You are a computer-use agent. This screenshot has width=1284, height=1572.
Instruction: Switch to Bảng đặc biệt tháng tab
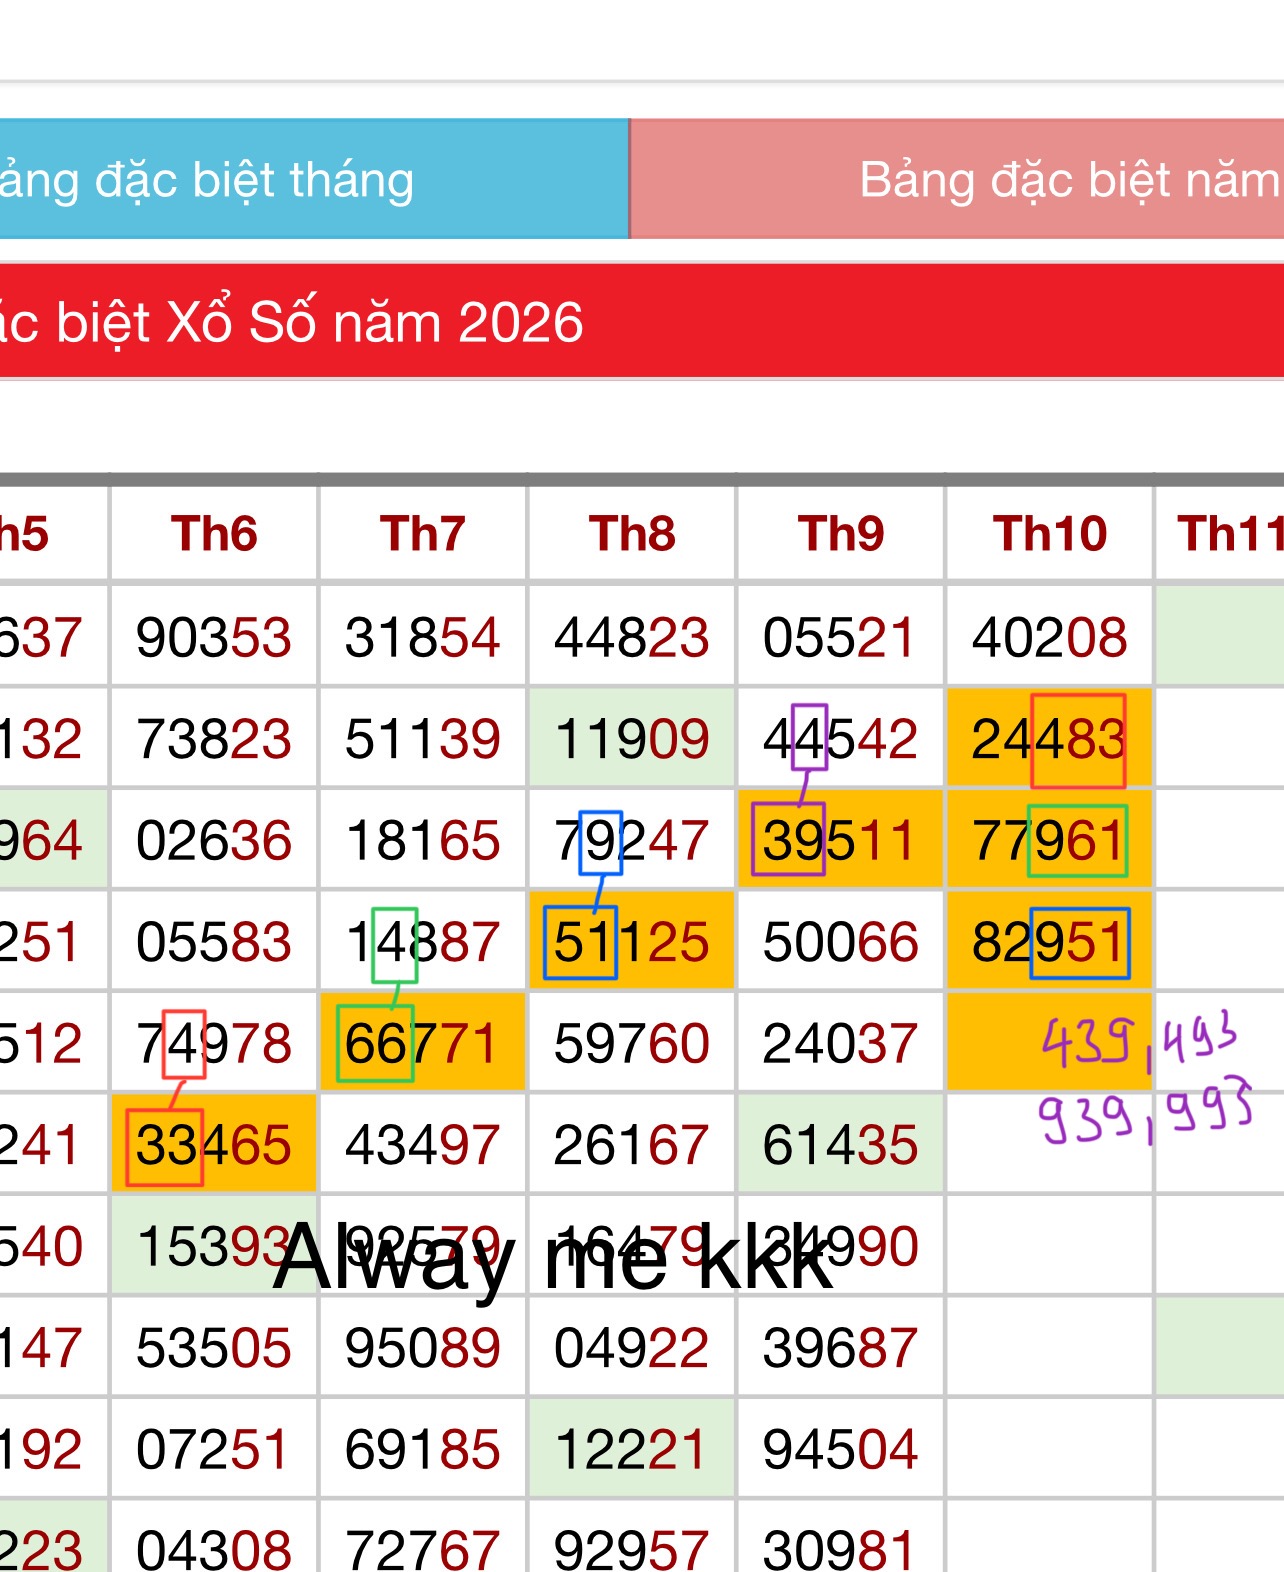click(x=314, y=179)
